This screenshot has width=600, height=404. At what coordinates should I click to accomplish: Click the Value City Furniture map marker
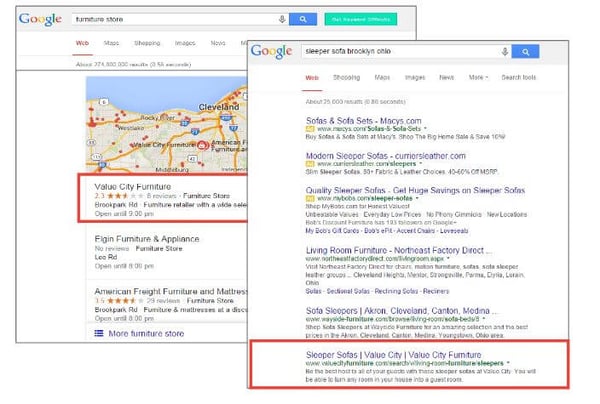(x=202, y=145)
